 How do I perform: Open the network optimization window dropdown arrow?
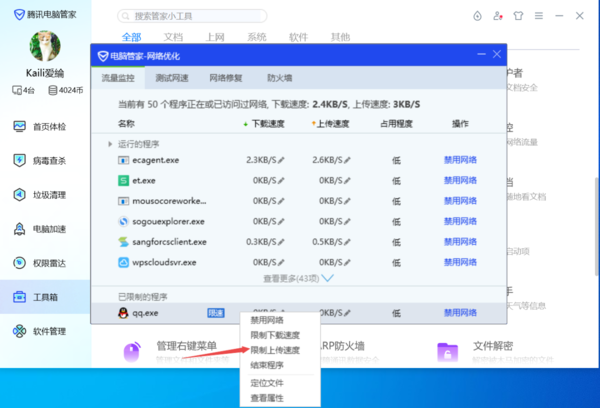[478, 56]
